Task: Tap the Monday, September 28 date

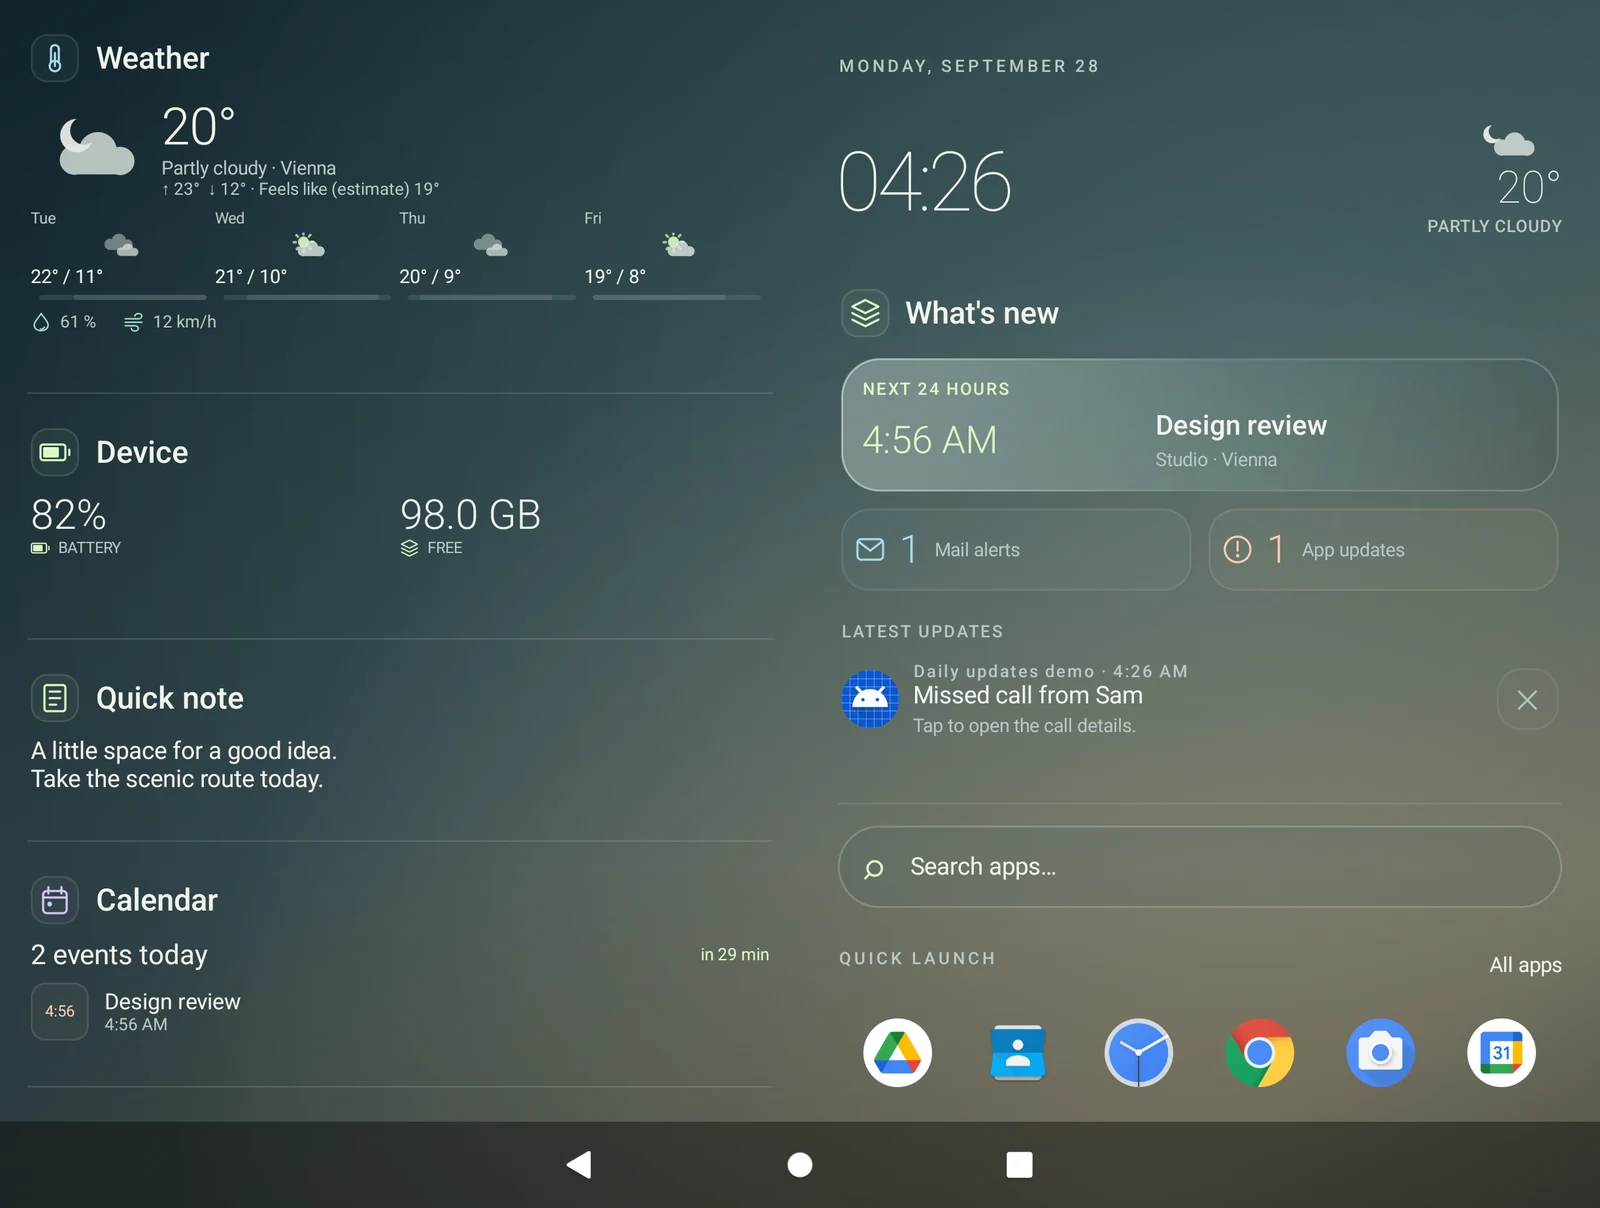Action: click(969, 66)
